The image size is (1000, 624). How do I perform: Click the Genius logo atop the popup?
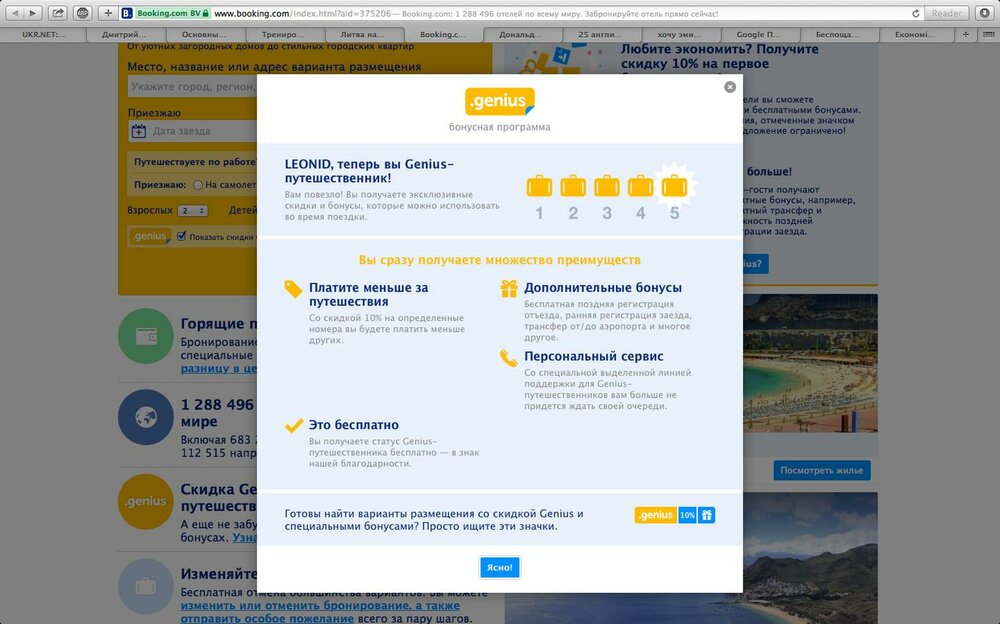point(499,102)
